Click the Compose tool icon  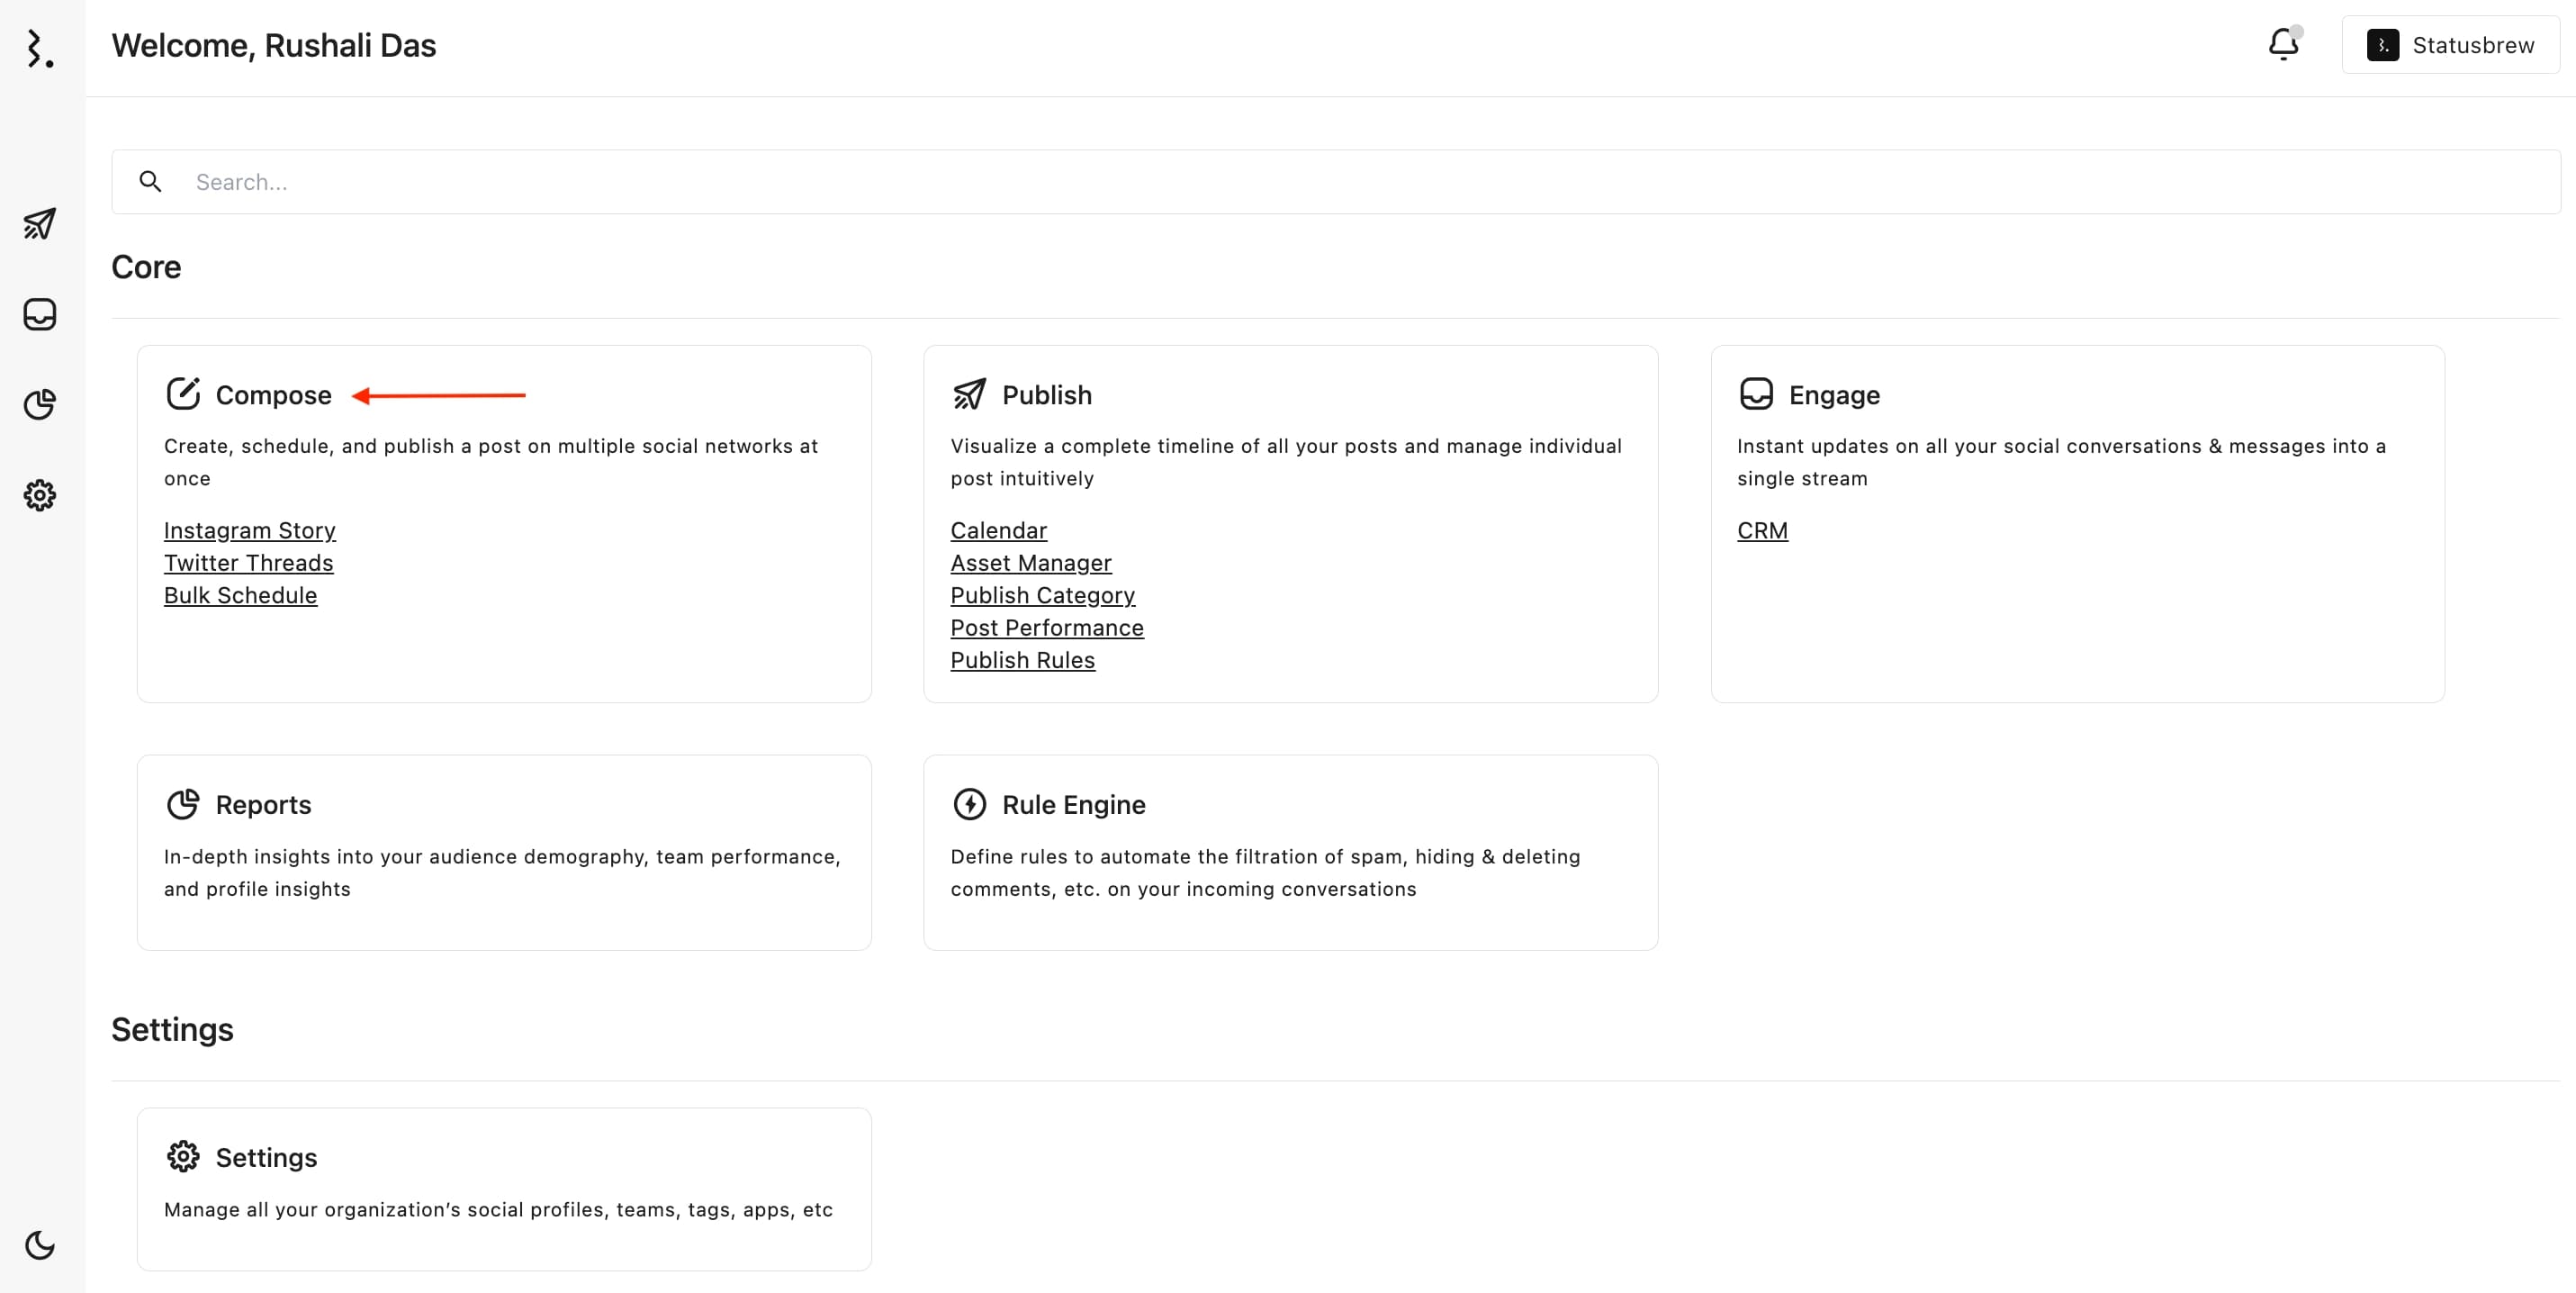point(183,393)
